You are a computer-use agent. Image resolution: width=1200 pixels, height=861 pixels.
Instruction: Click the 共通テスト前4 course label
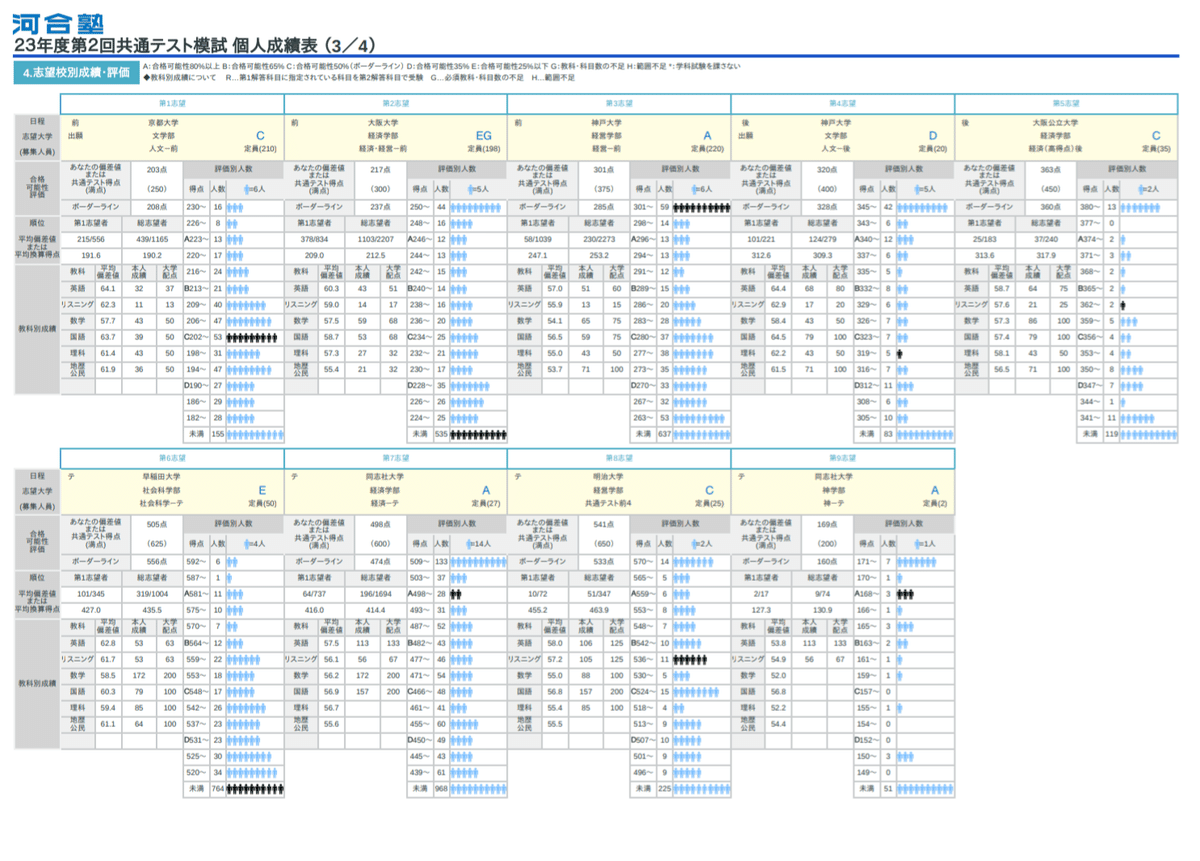pos(607,503)
